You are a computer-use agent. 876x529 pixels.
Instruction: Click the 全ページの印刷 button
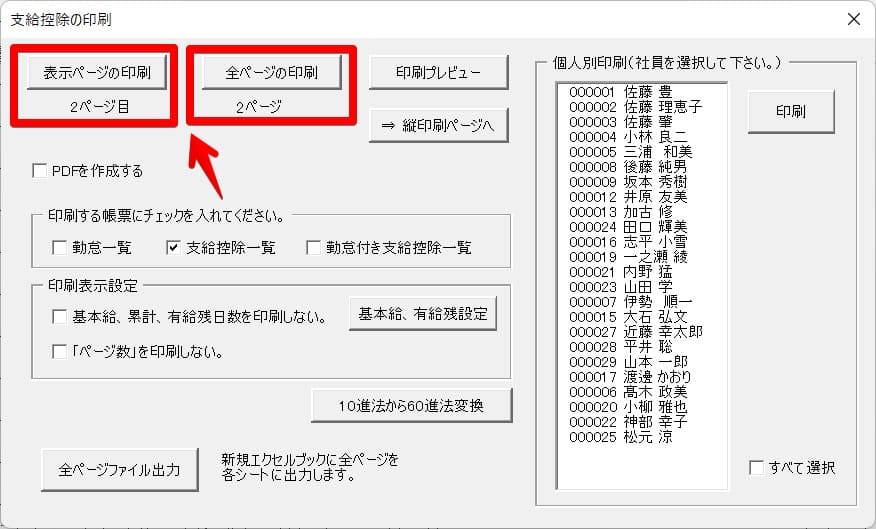tap(272, 72)
